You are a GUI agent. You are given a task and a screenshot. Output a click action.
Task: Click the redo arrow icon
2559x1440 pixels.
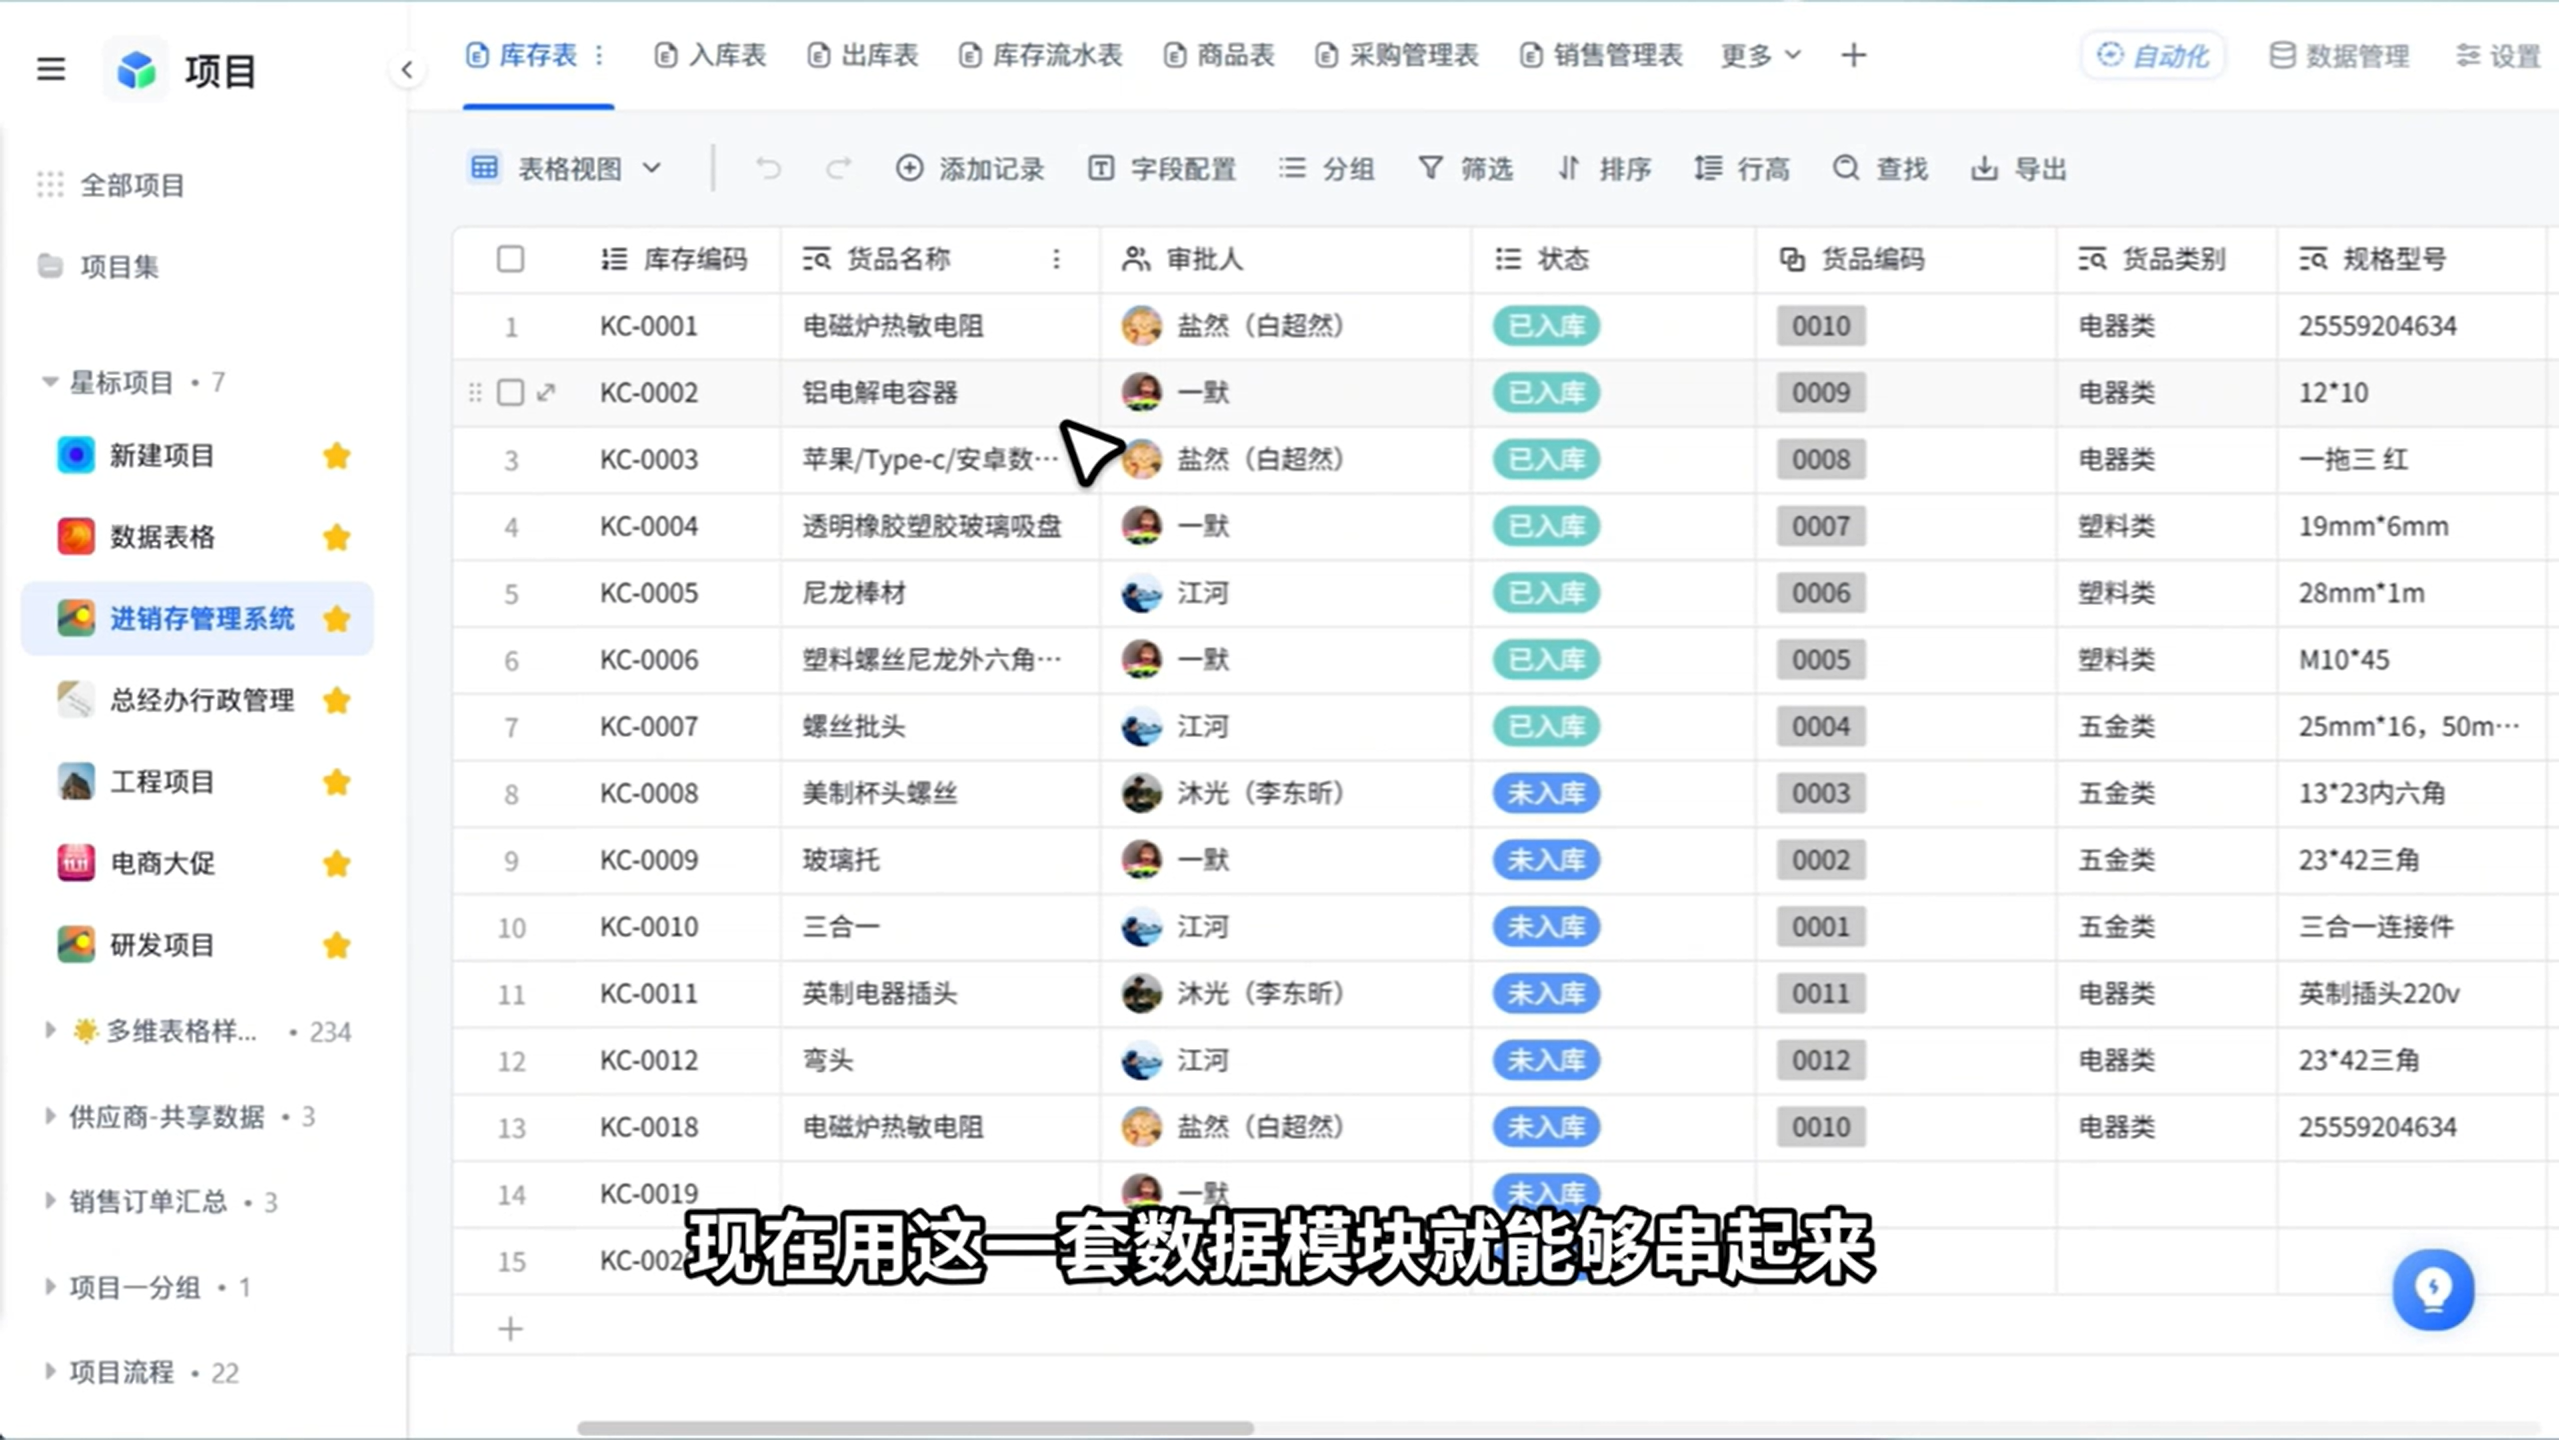pyautogui.click(x=838, y=168)
